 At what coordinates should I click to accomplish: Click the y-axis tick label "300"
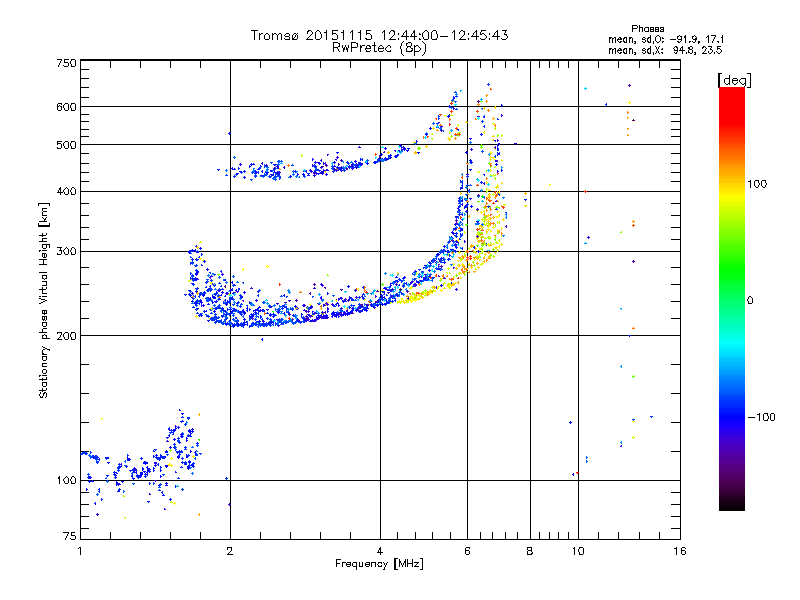(x=66, y=252)
